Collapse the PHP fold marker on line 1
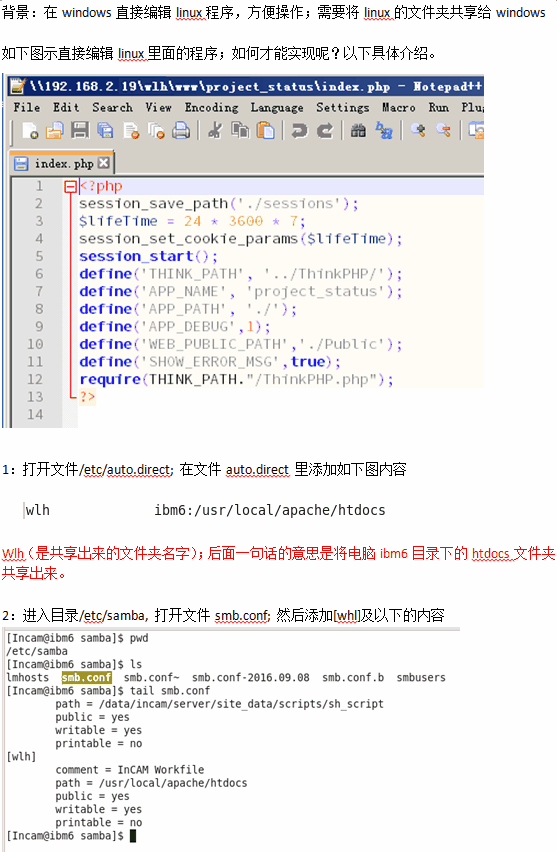 70,187
